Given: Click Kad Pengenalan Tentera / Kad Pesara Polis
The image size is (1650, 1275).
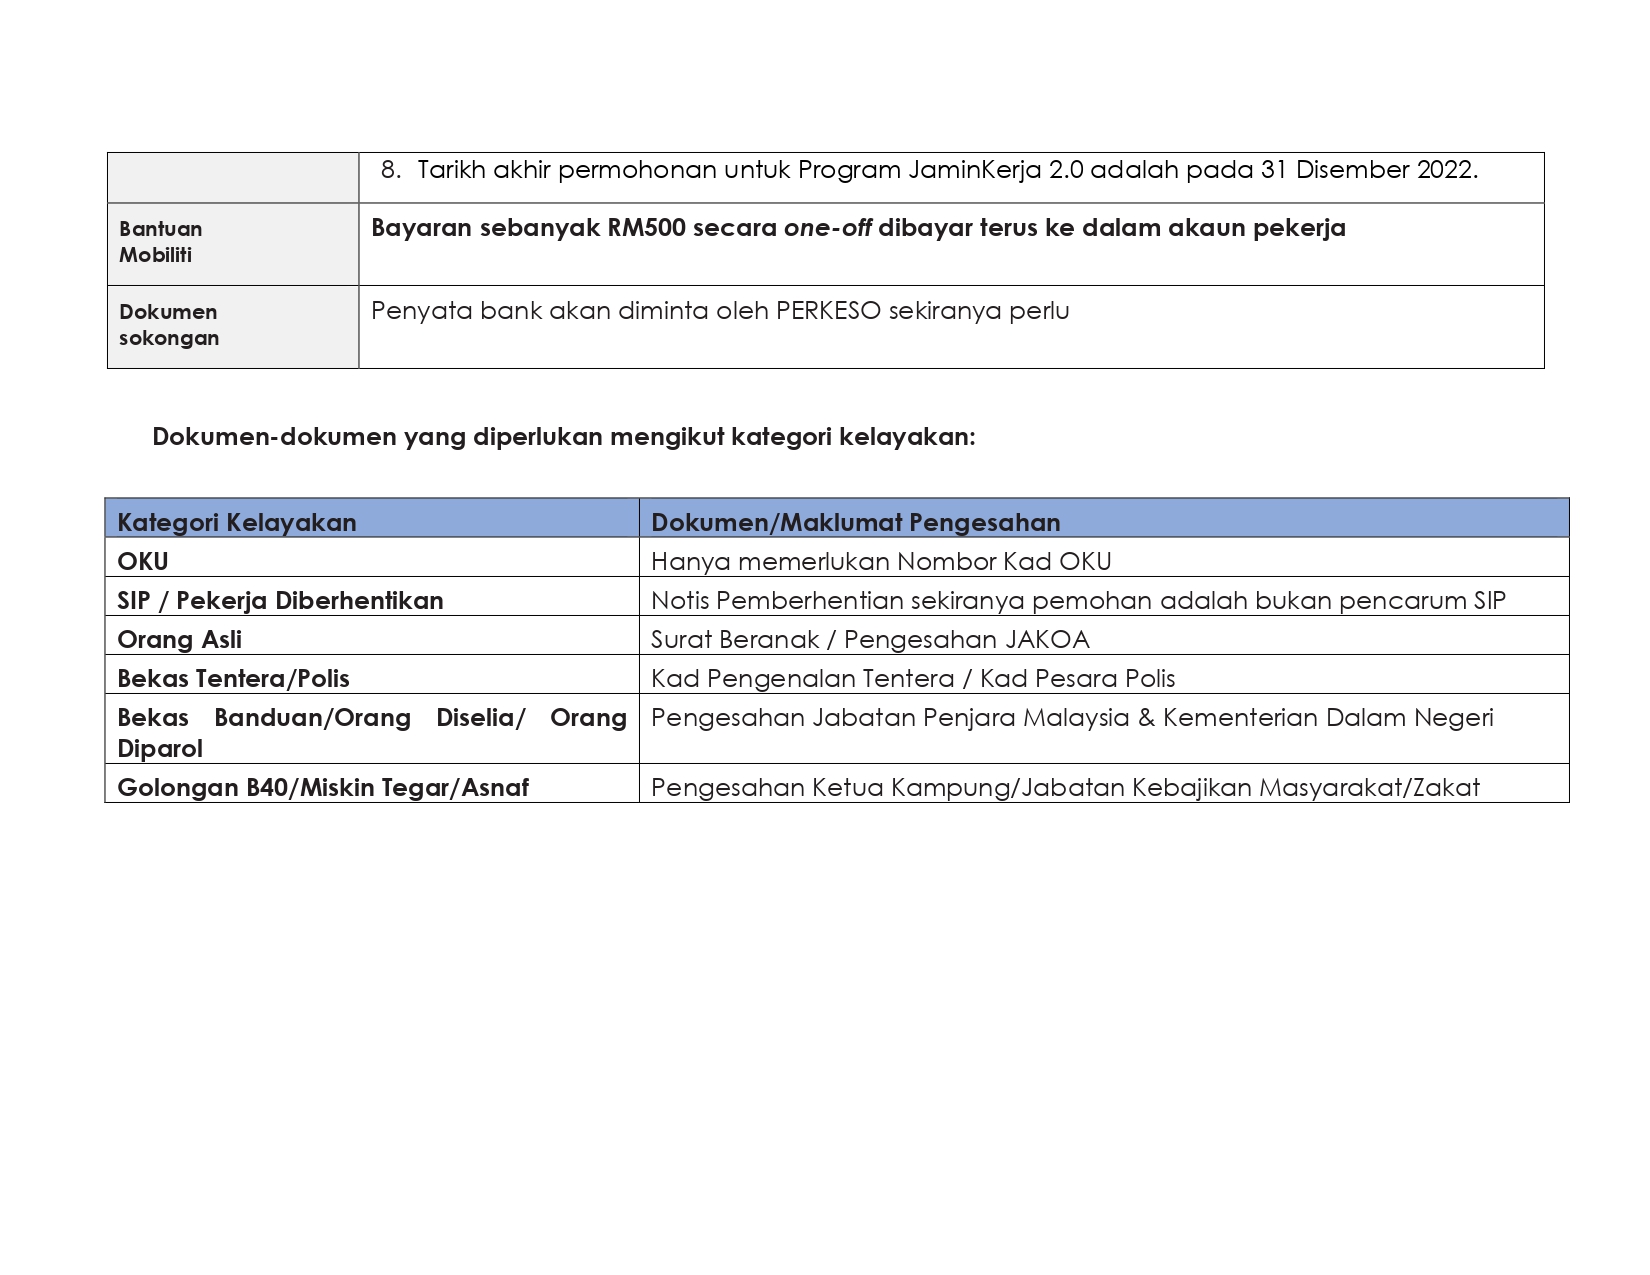Looking at the screenshot, I should tap(913, 678).
